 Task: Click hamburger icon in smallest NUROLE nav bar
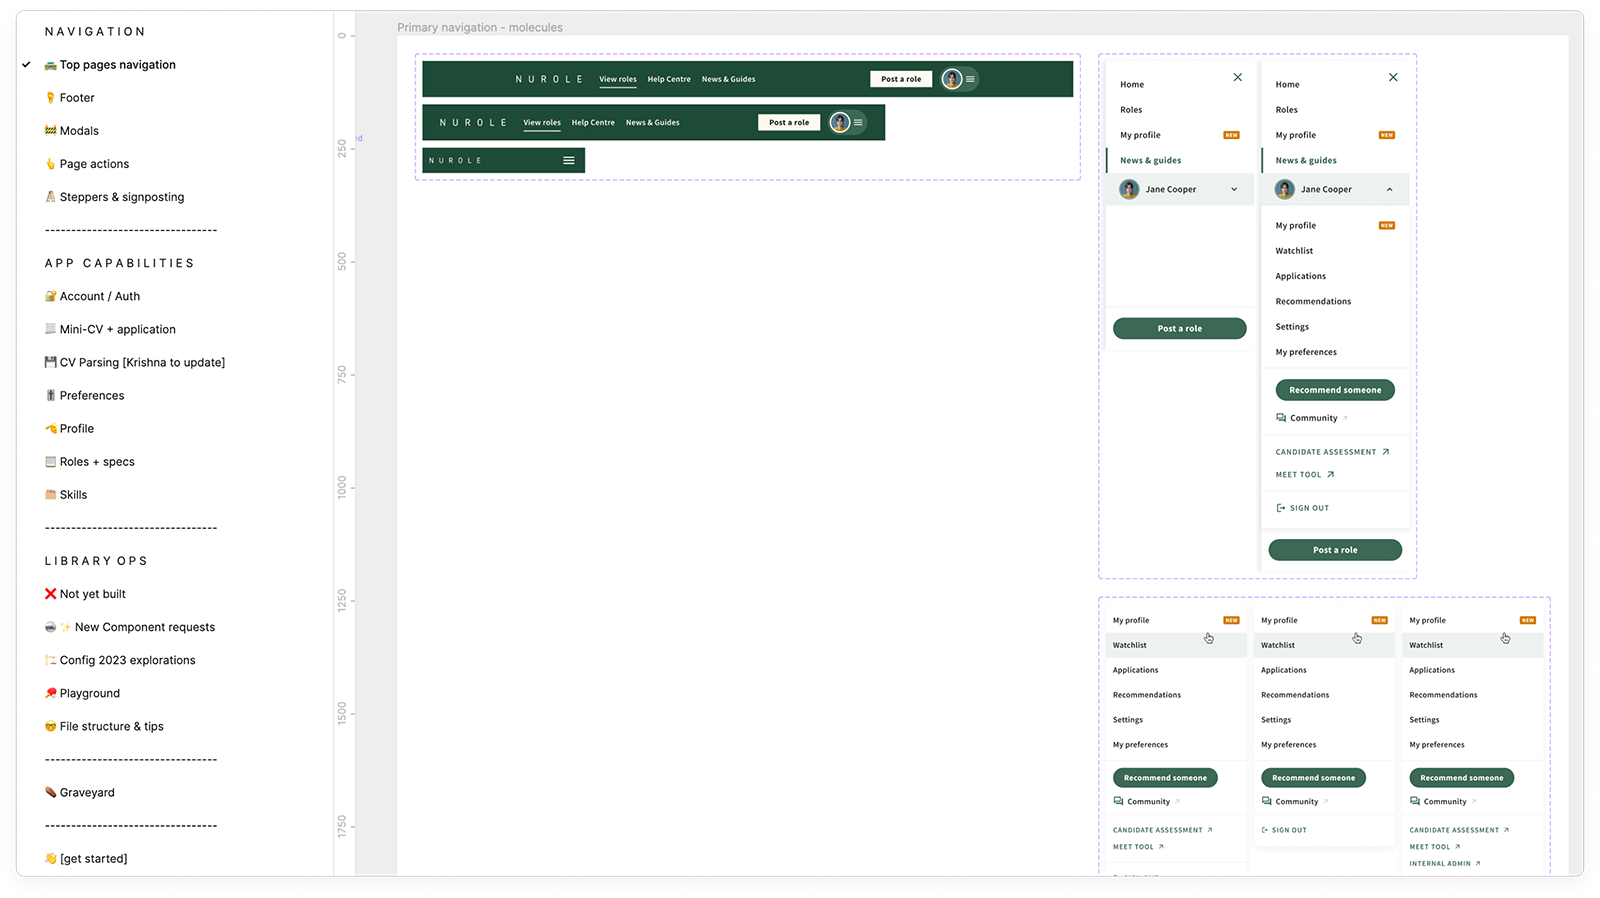[569, 160]
